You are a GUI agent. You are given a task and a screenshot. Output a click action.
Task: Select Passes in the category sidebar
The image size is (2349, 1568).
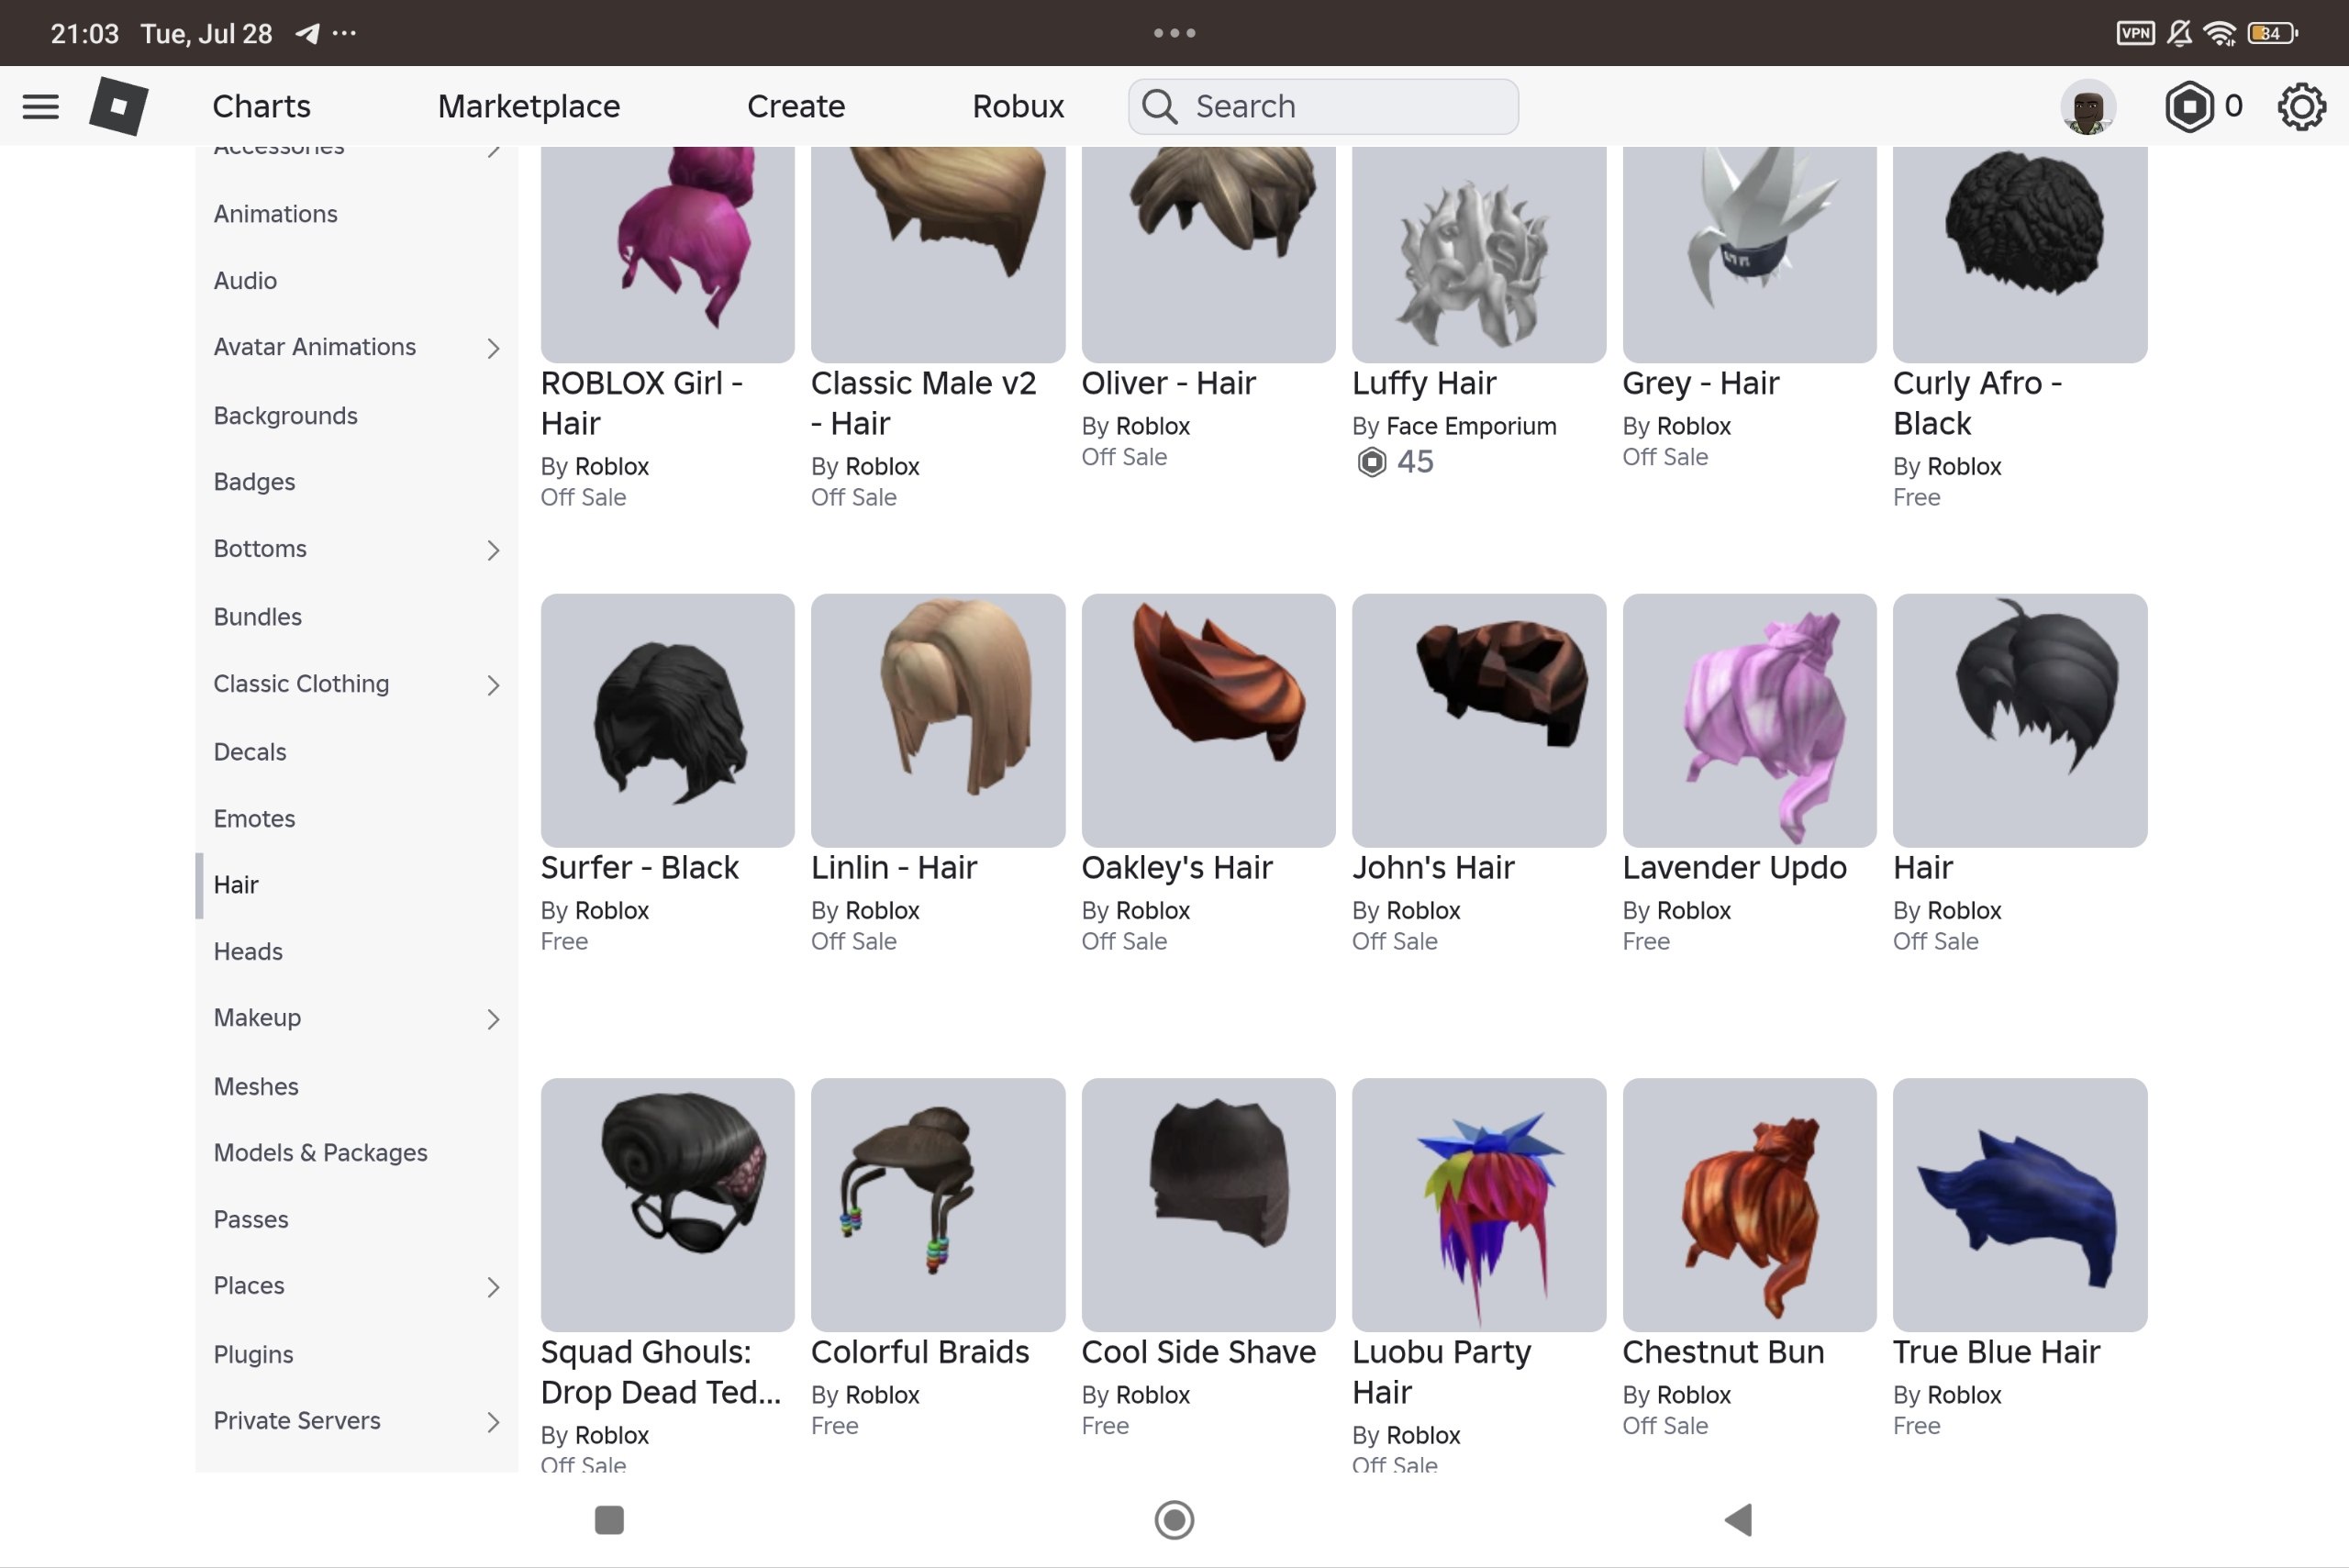click(251, 1220)
